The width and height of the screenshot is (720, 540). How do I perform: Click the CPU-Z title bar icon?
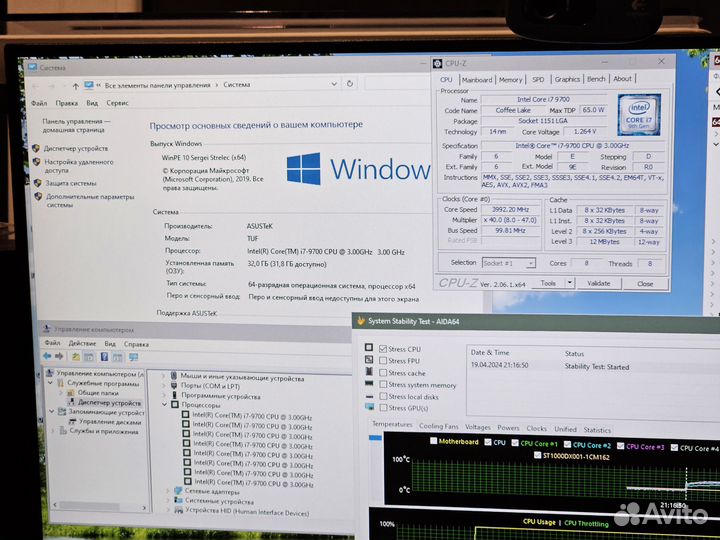438,63
